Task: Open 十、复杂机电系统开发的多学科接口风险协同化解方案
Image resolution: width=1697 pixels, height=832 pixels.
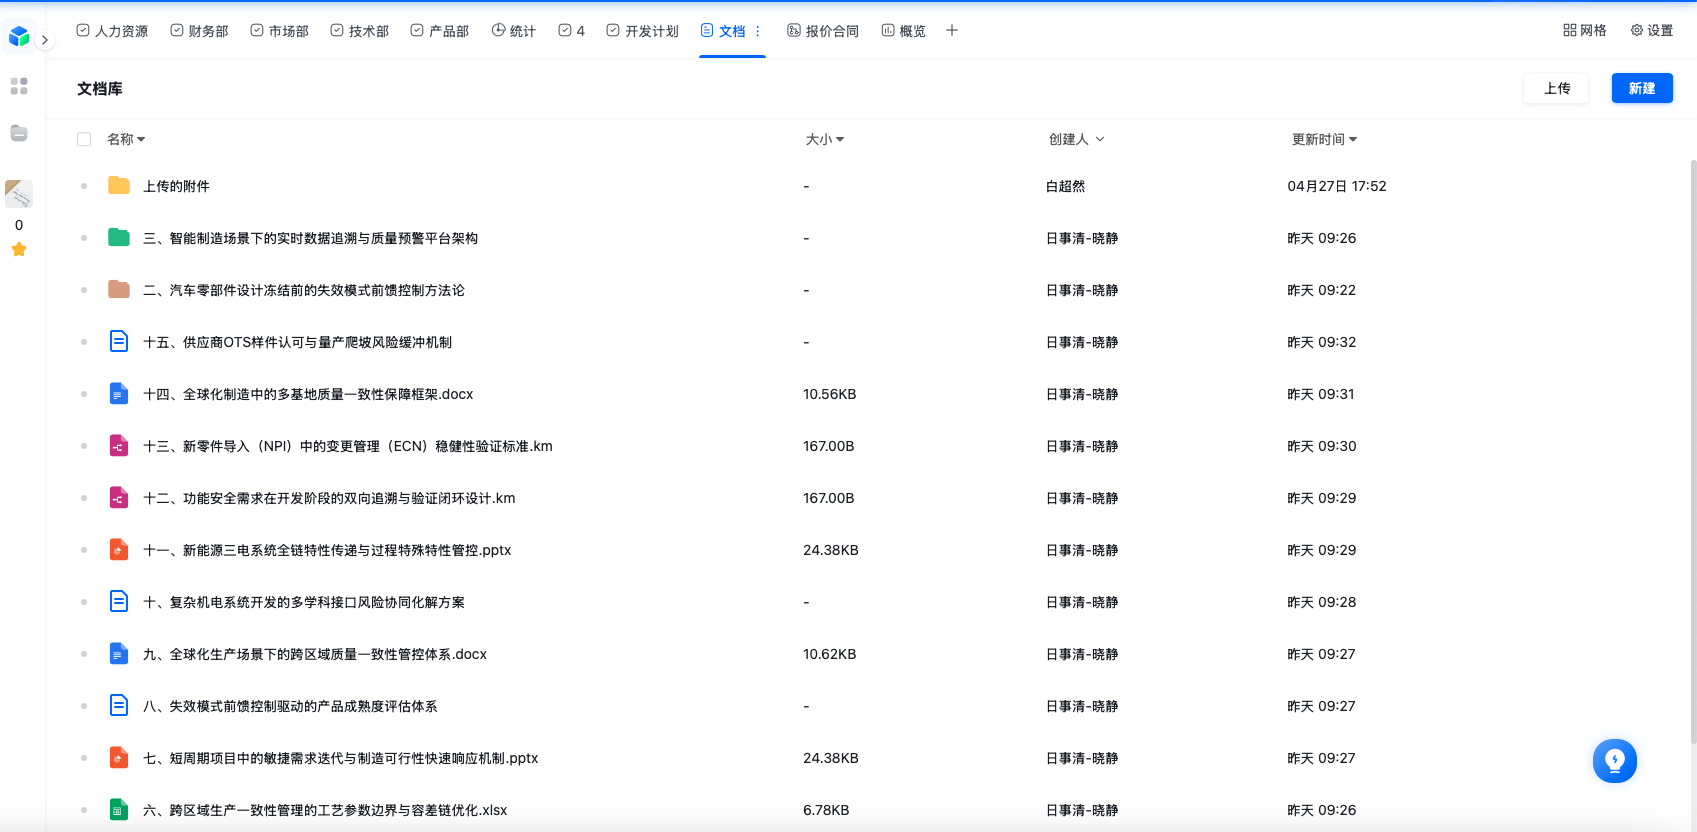Action: click(x=304, y=602)
